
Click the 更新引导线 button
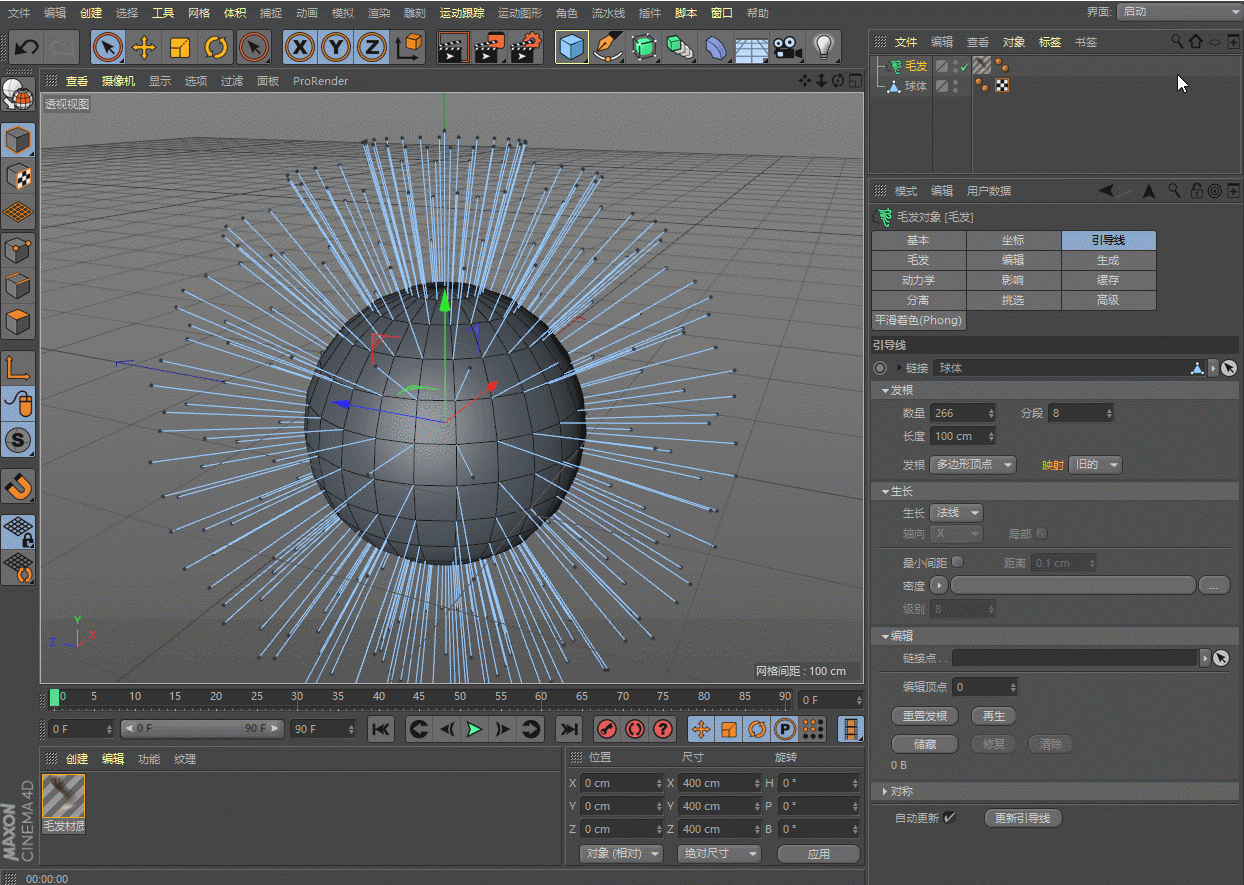point(1022,818)
